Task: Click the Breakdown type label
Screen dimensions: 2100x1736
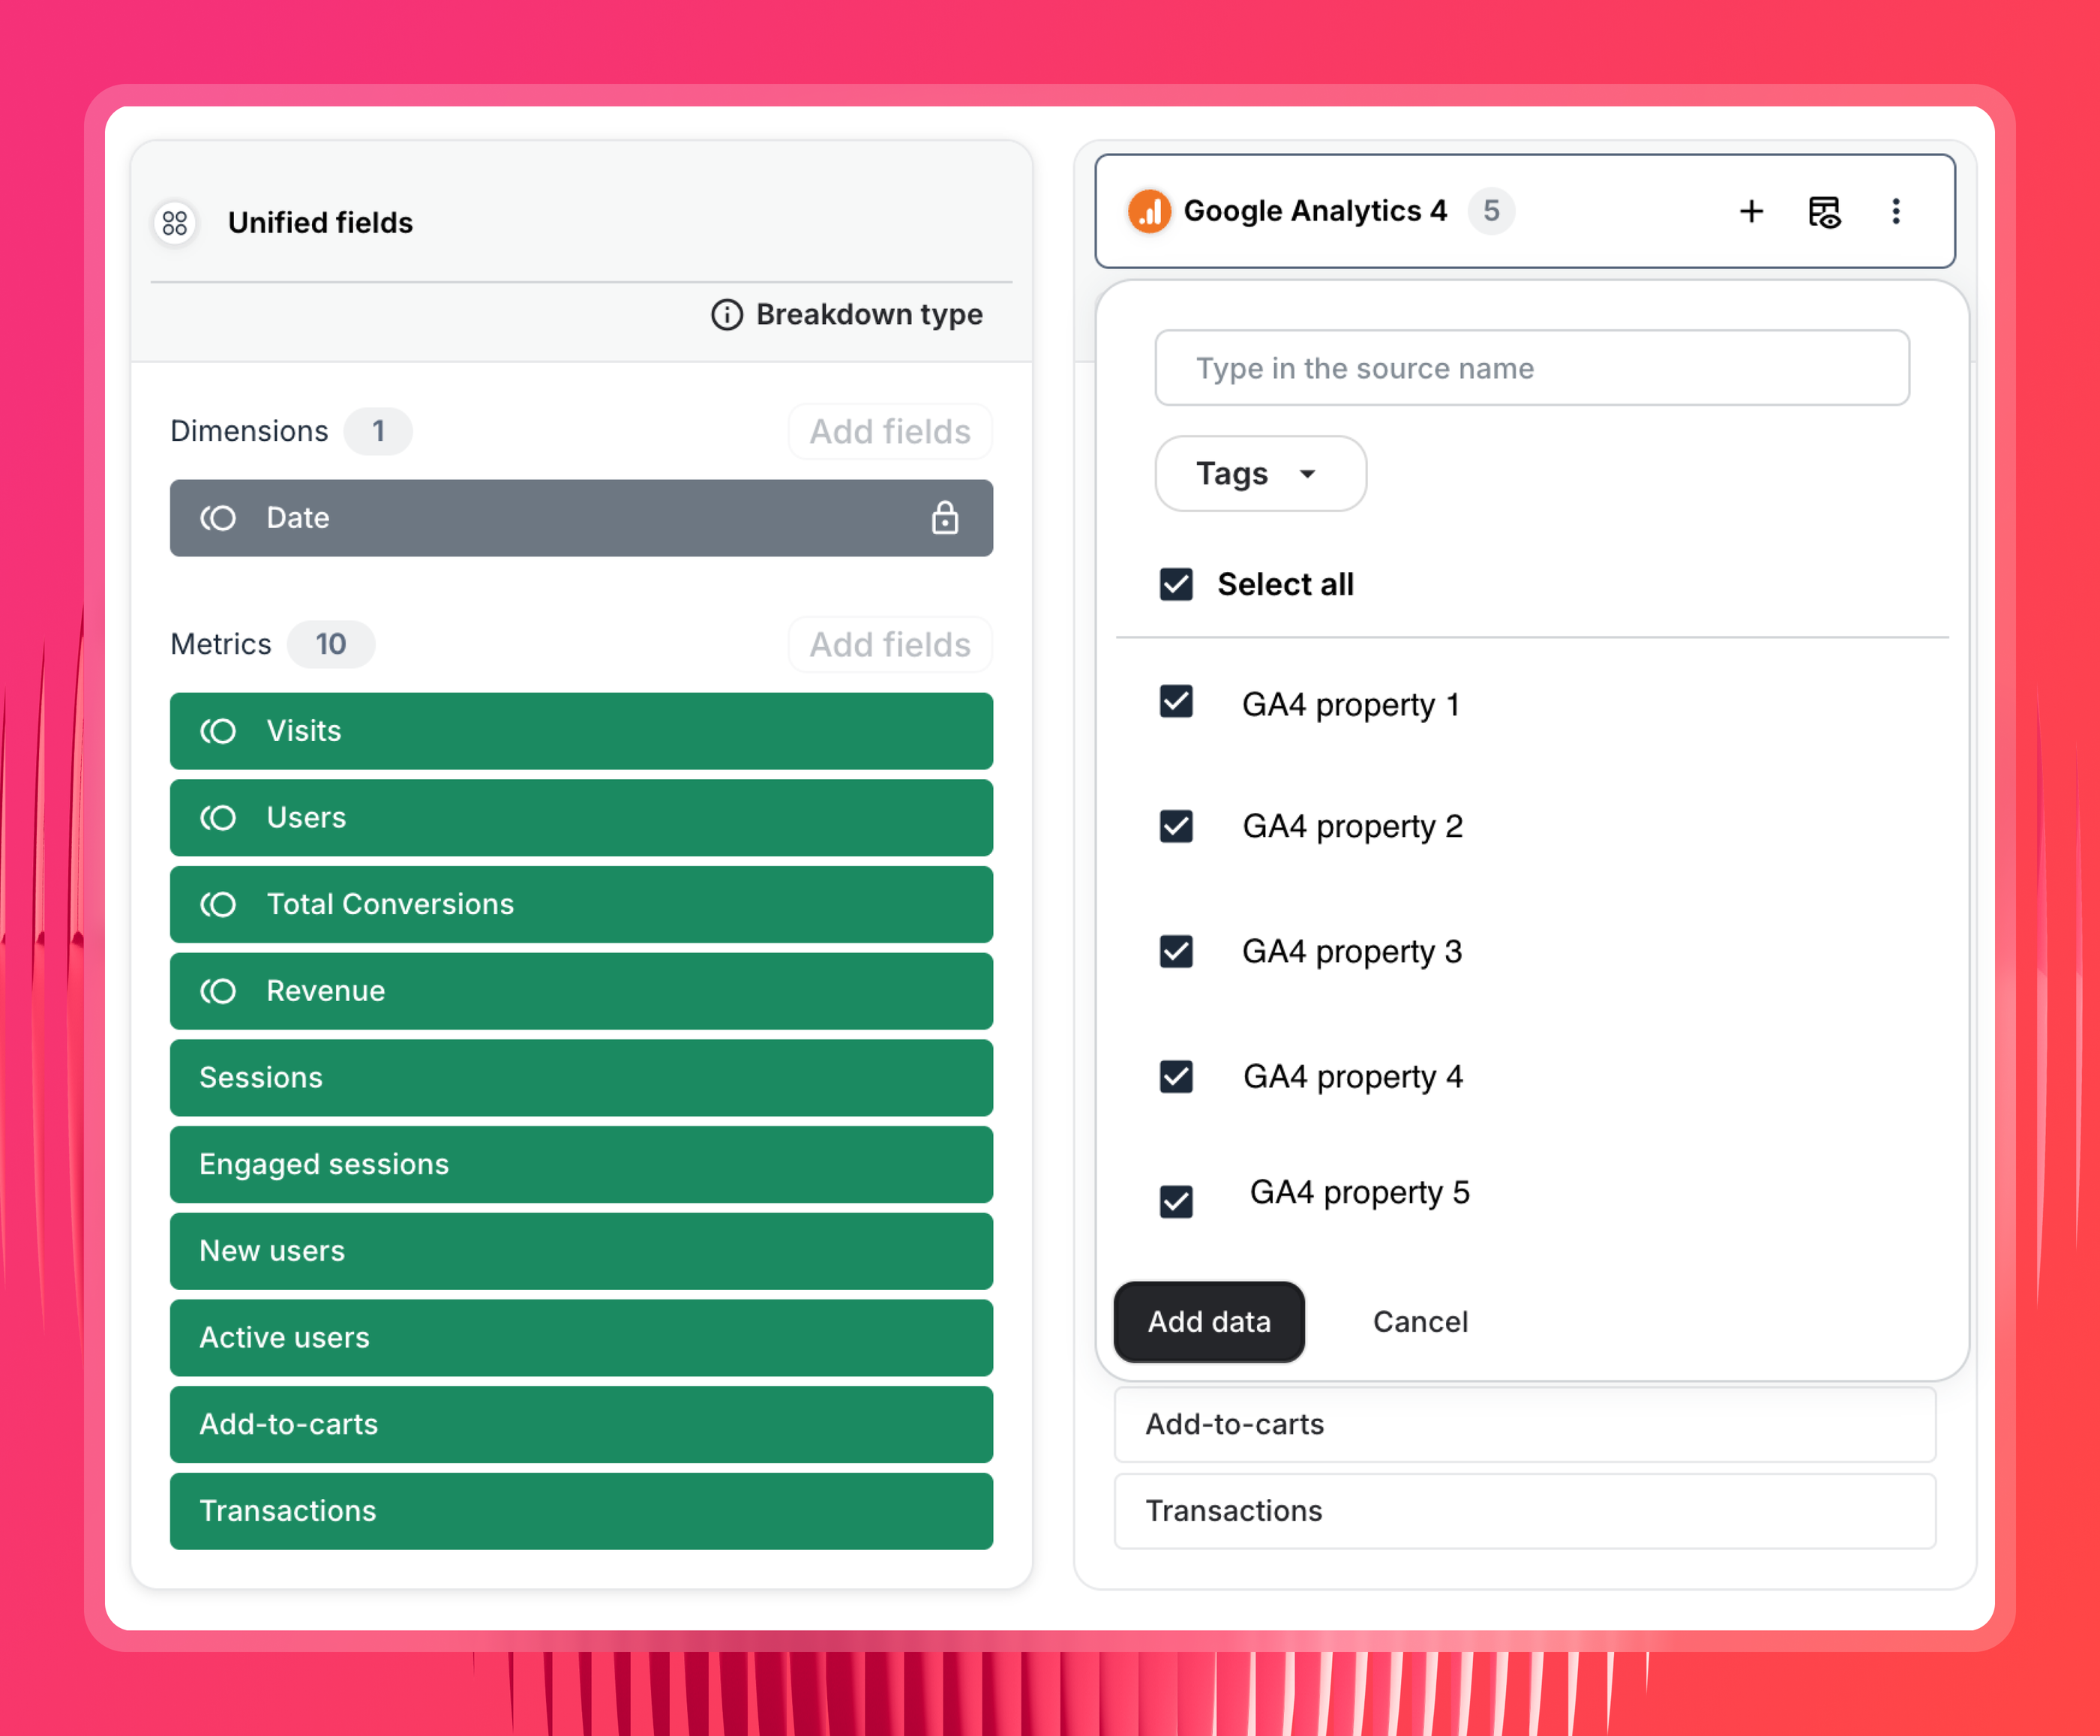Action: [869, 315]
